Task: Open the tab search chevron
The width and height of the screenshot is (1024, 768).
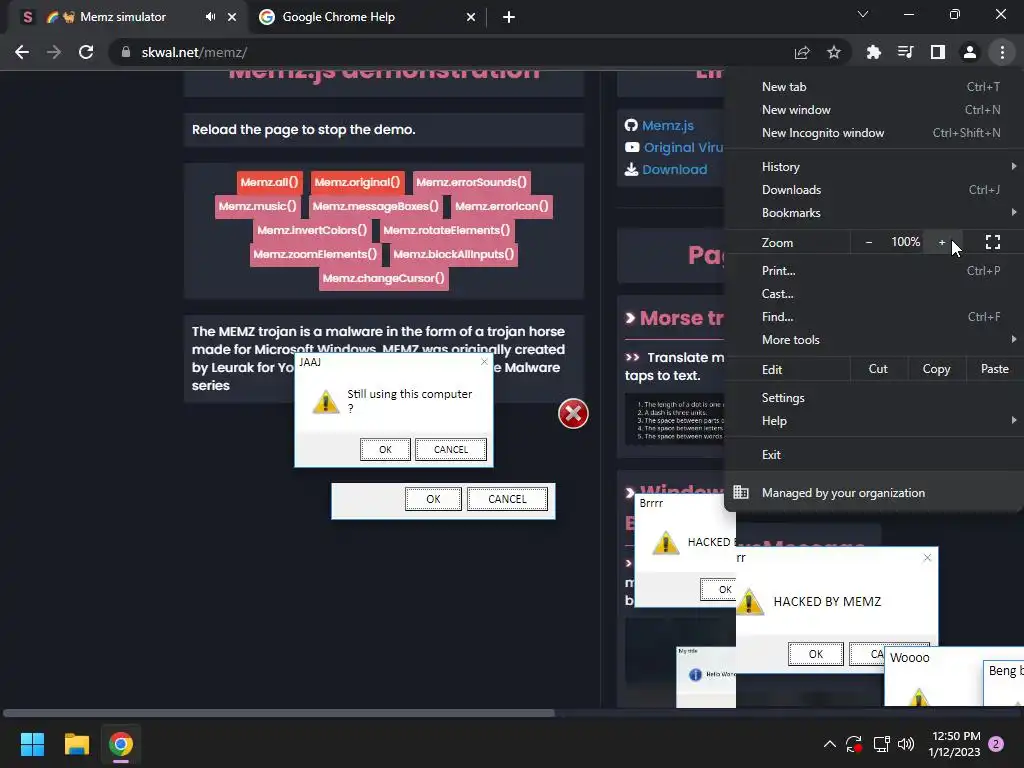Action: [x=863, y=14]
